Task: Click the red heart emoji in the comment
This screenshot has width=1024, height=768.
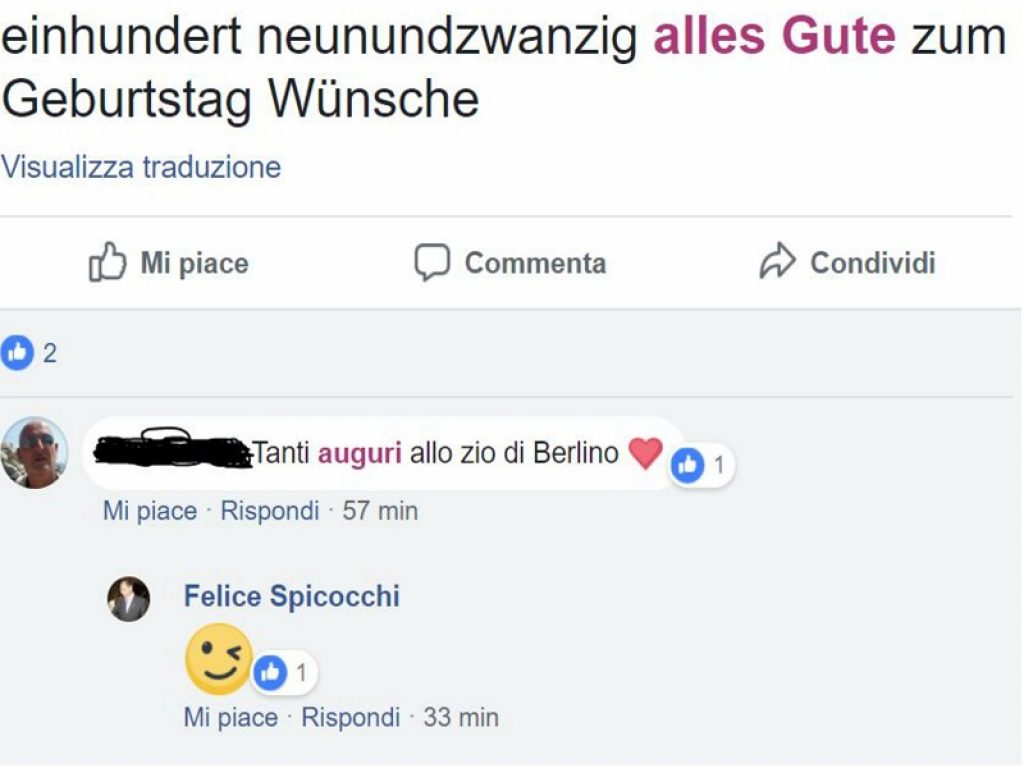Action: coord(646,452)
